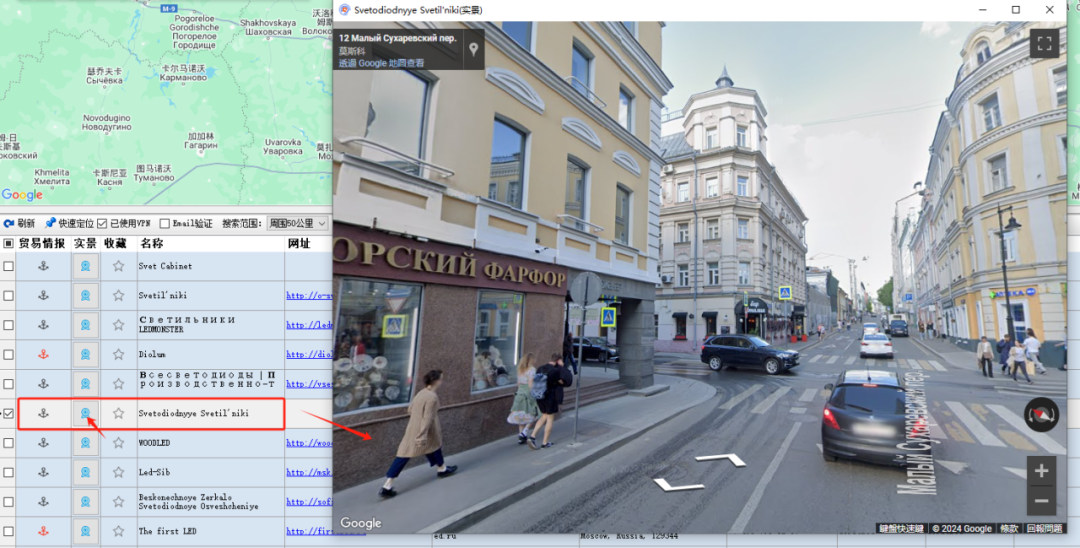Image resolution: width=1080 pixels, height=548 pixels.
Task: Add Diolun to favorites star
Action: coord(118,355)
